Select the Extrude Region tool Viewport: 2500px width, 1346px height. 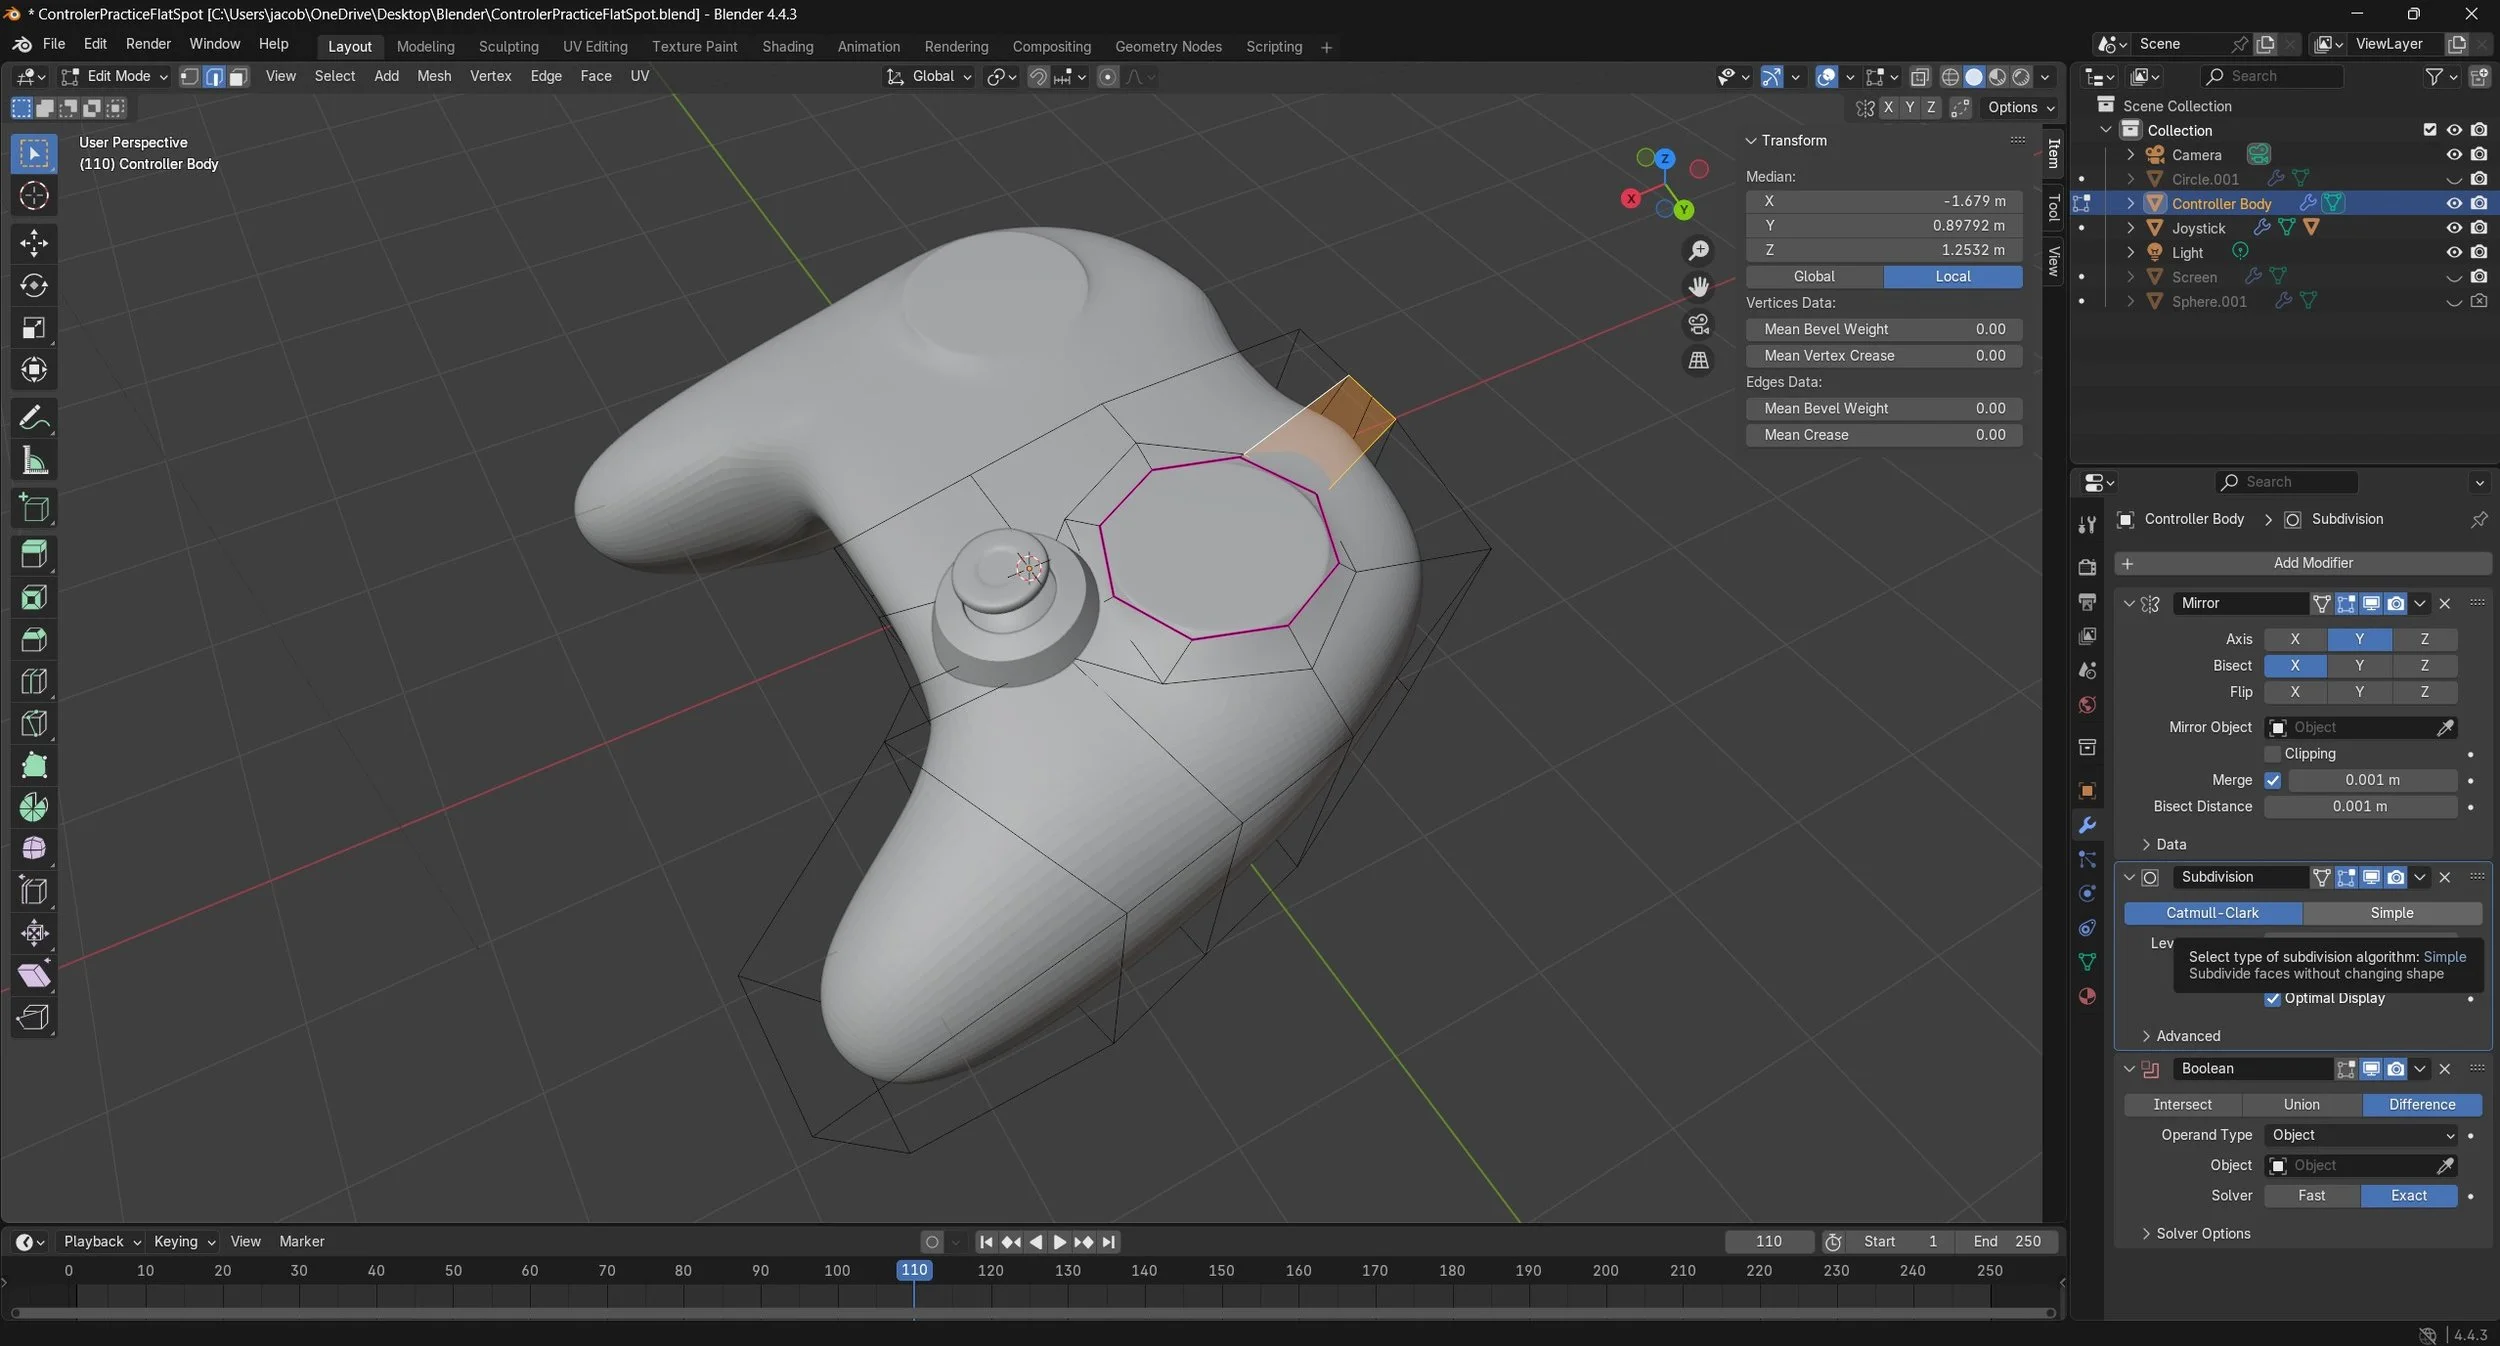tap(34, 554)
